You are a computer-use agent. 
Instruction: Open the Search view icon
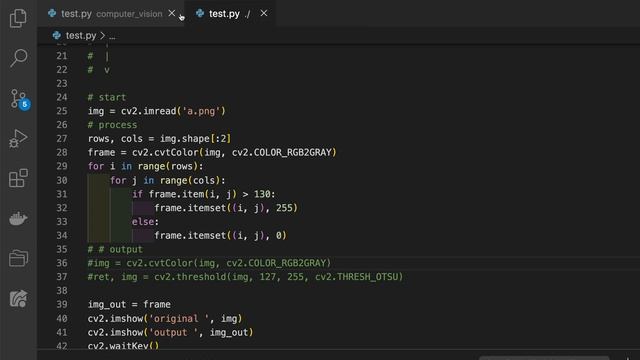pos(18,58)
